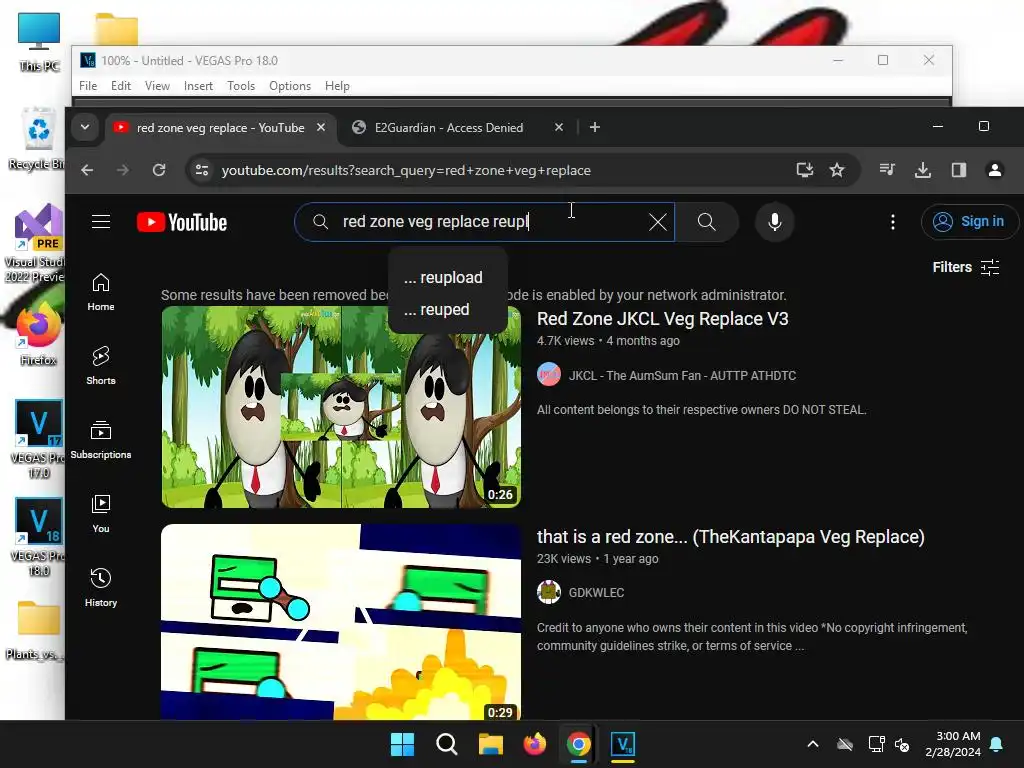Viewport: 1024px width, 768px height.
Task: Sign in to YouTube
Action: pyautogui.click(x=969, y=222)
